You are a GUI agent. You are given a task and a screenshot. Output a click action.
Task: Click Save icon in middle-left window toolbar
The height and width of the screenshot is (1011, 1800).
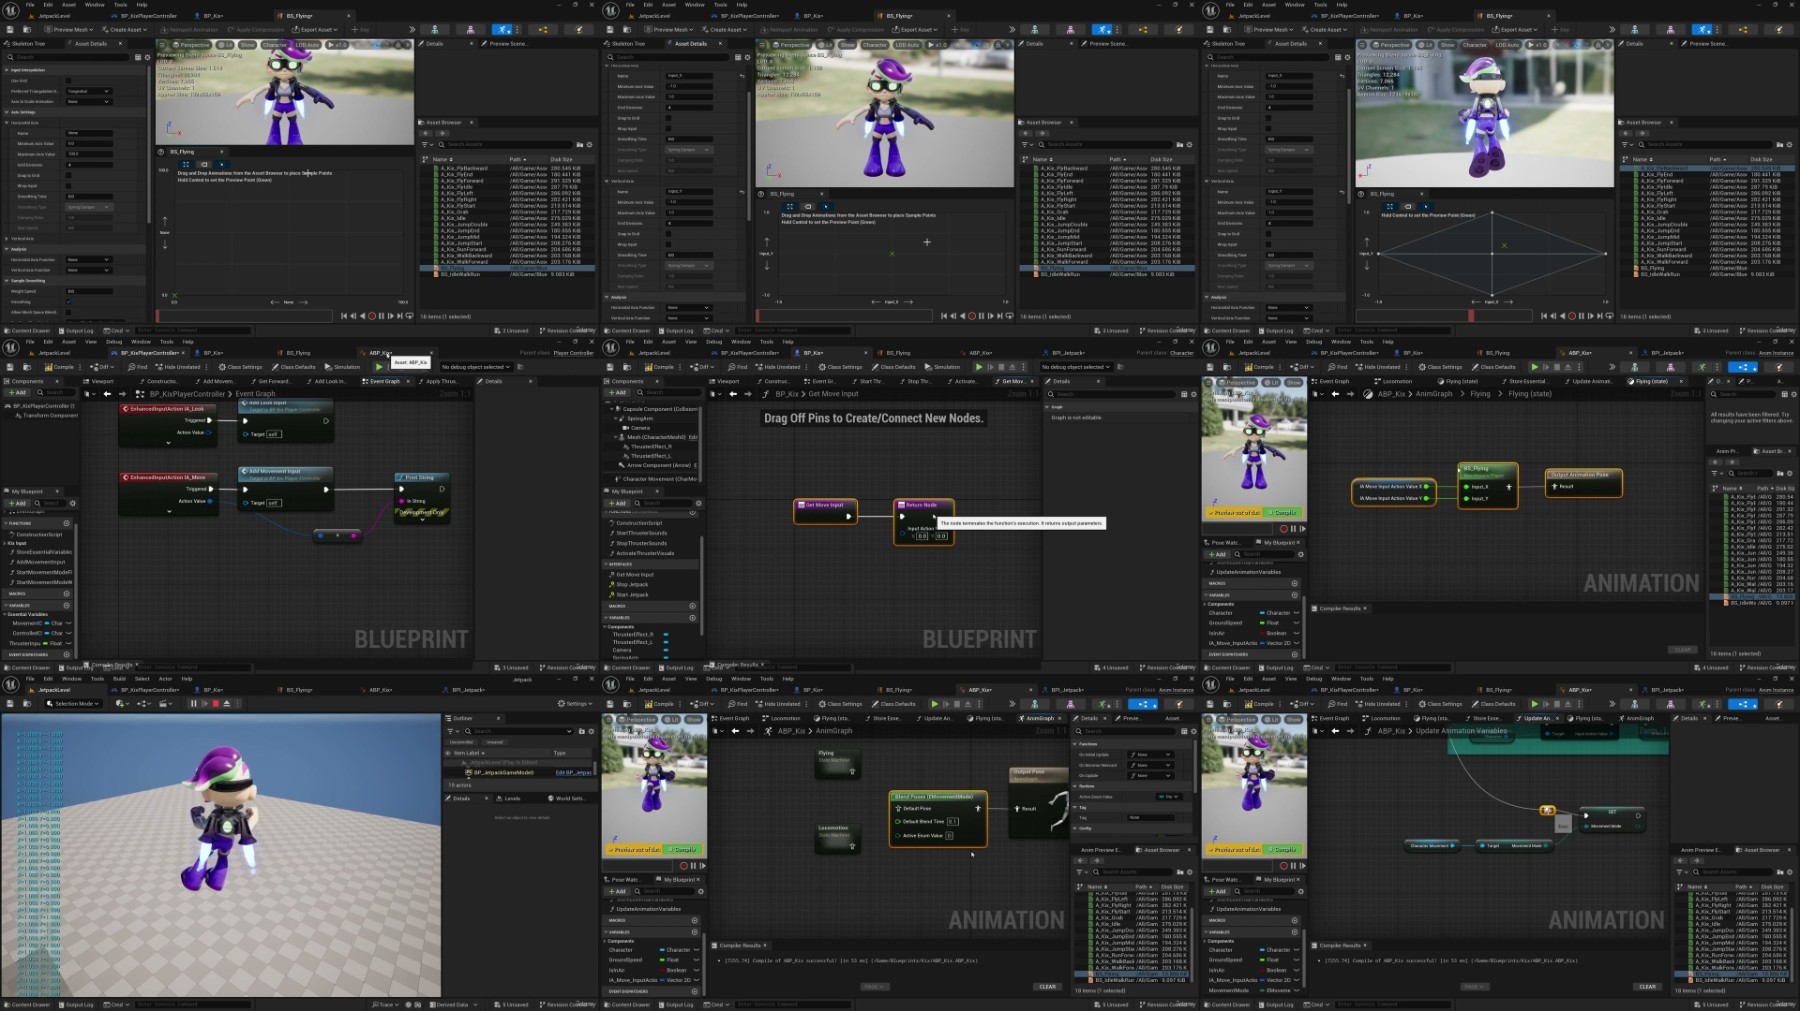coord(8,367)
